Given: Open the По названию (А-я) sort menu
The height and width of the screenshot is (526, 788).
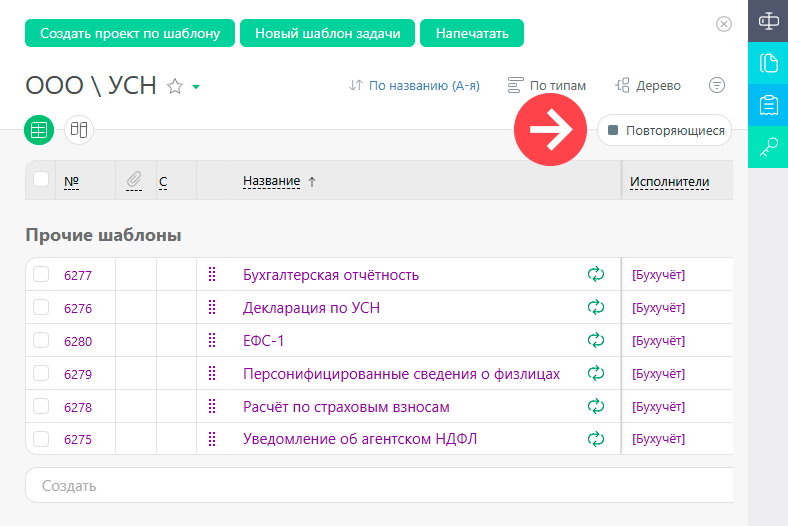Looking at the screenshot, I should (415, 85).
